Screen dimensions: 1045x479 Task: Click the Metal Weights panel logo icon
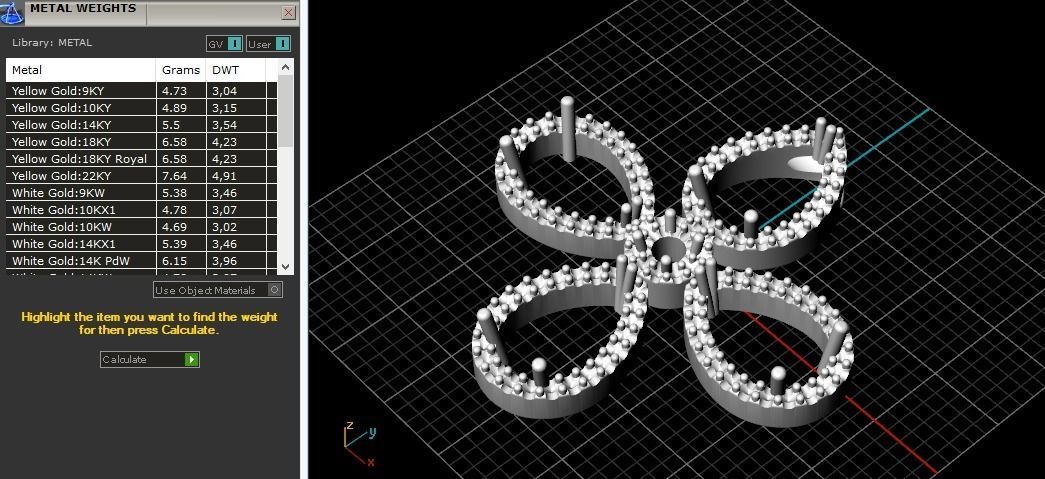point(12,13)
